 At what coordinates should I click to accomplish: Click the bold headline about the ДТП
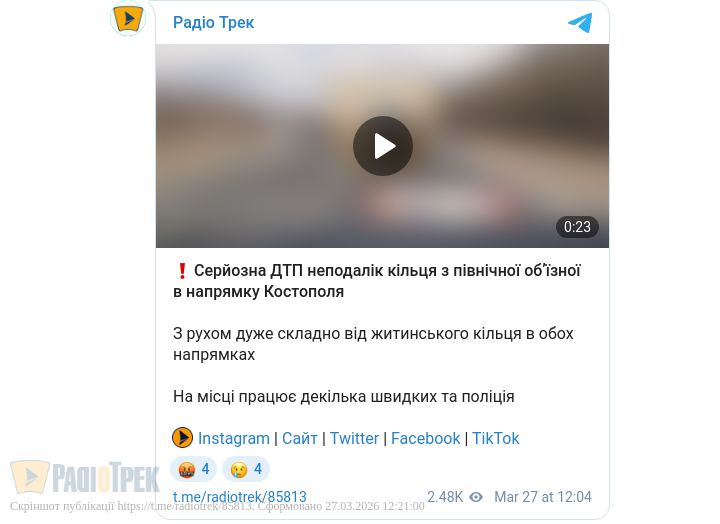pyautogui.click(x=377, y=281)
